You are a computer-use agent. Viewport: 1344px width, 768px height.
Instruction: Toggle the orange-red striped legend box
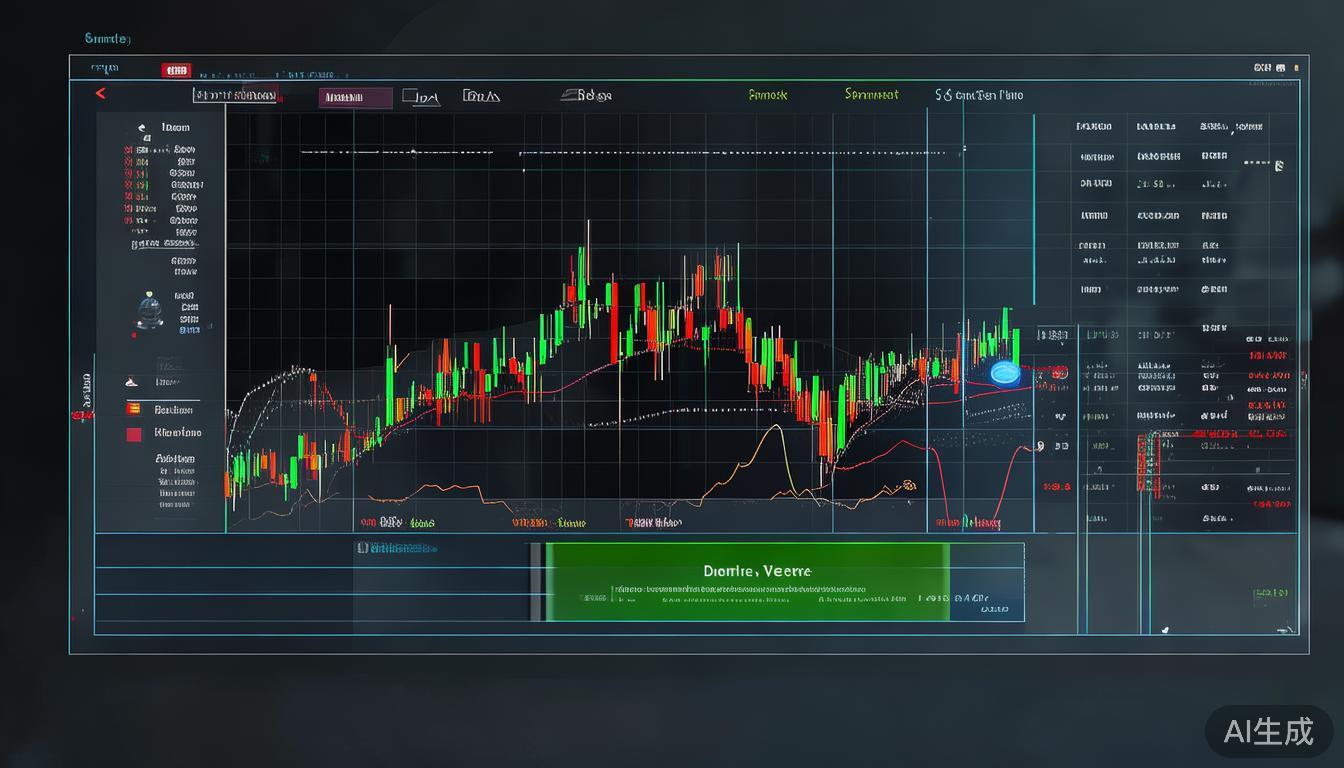[x=133, y=409]
